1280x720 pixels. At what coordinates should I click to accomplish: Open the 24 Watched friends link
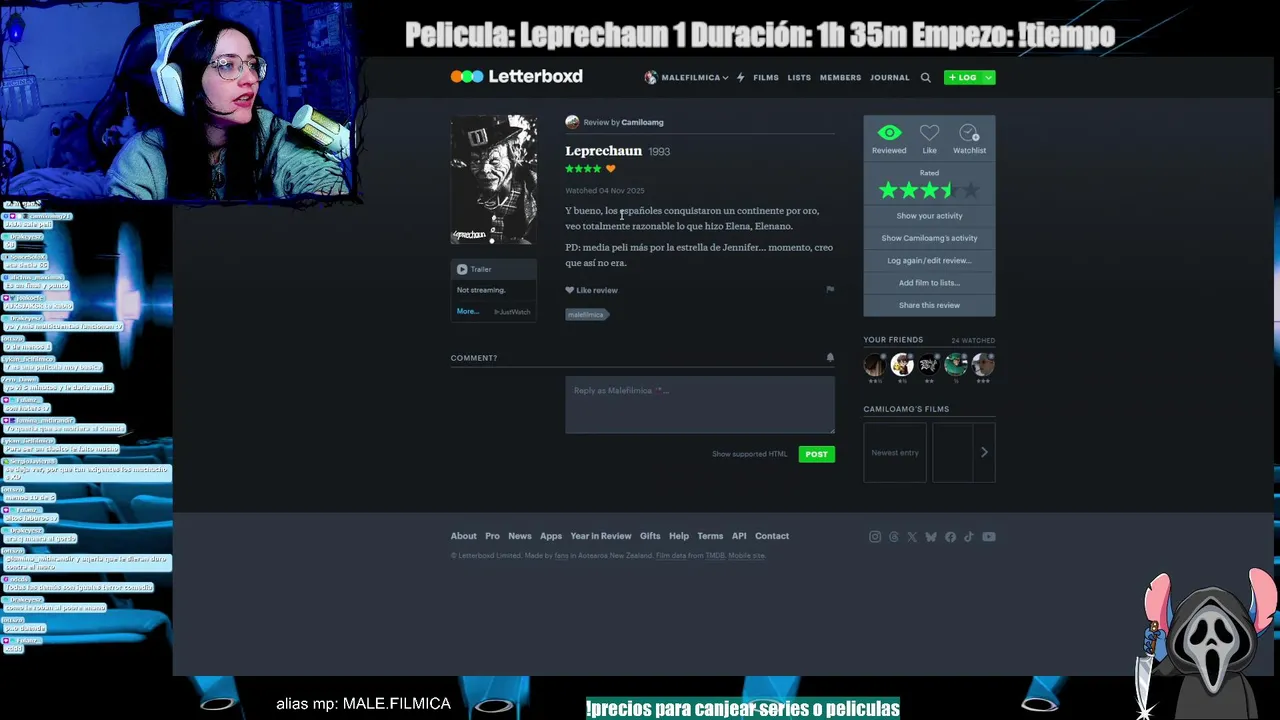pyautogui.click(x=973, y=341)
